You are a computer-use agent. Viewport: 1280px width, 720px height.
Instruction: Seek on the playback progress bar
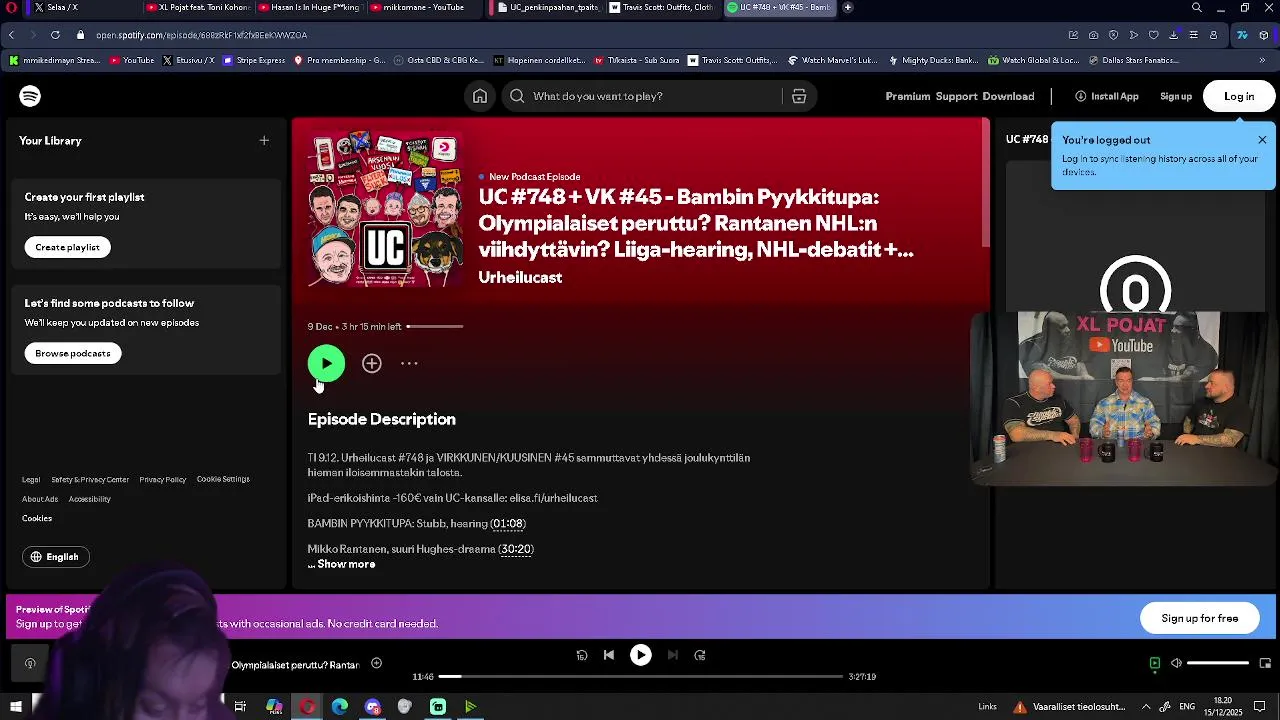[x=641, y=677]
